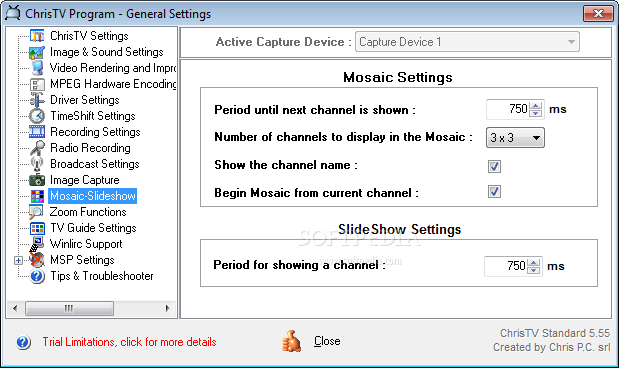Click the SlideShow period 750 ms field
Image resolution: width=619 pixels, height=368 pixels.
click(506, 266)
